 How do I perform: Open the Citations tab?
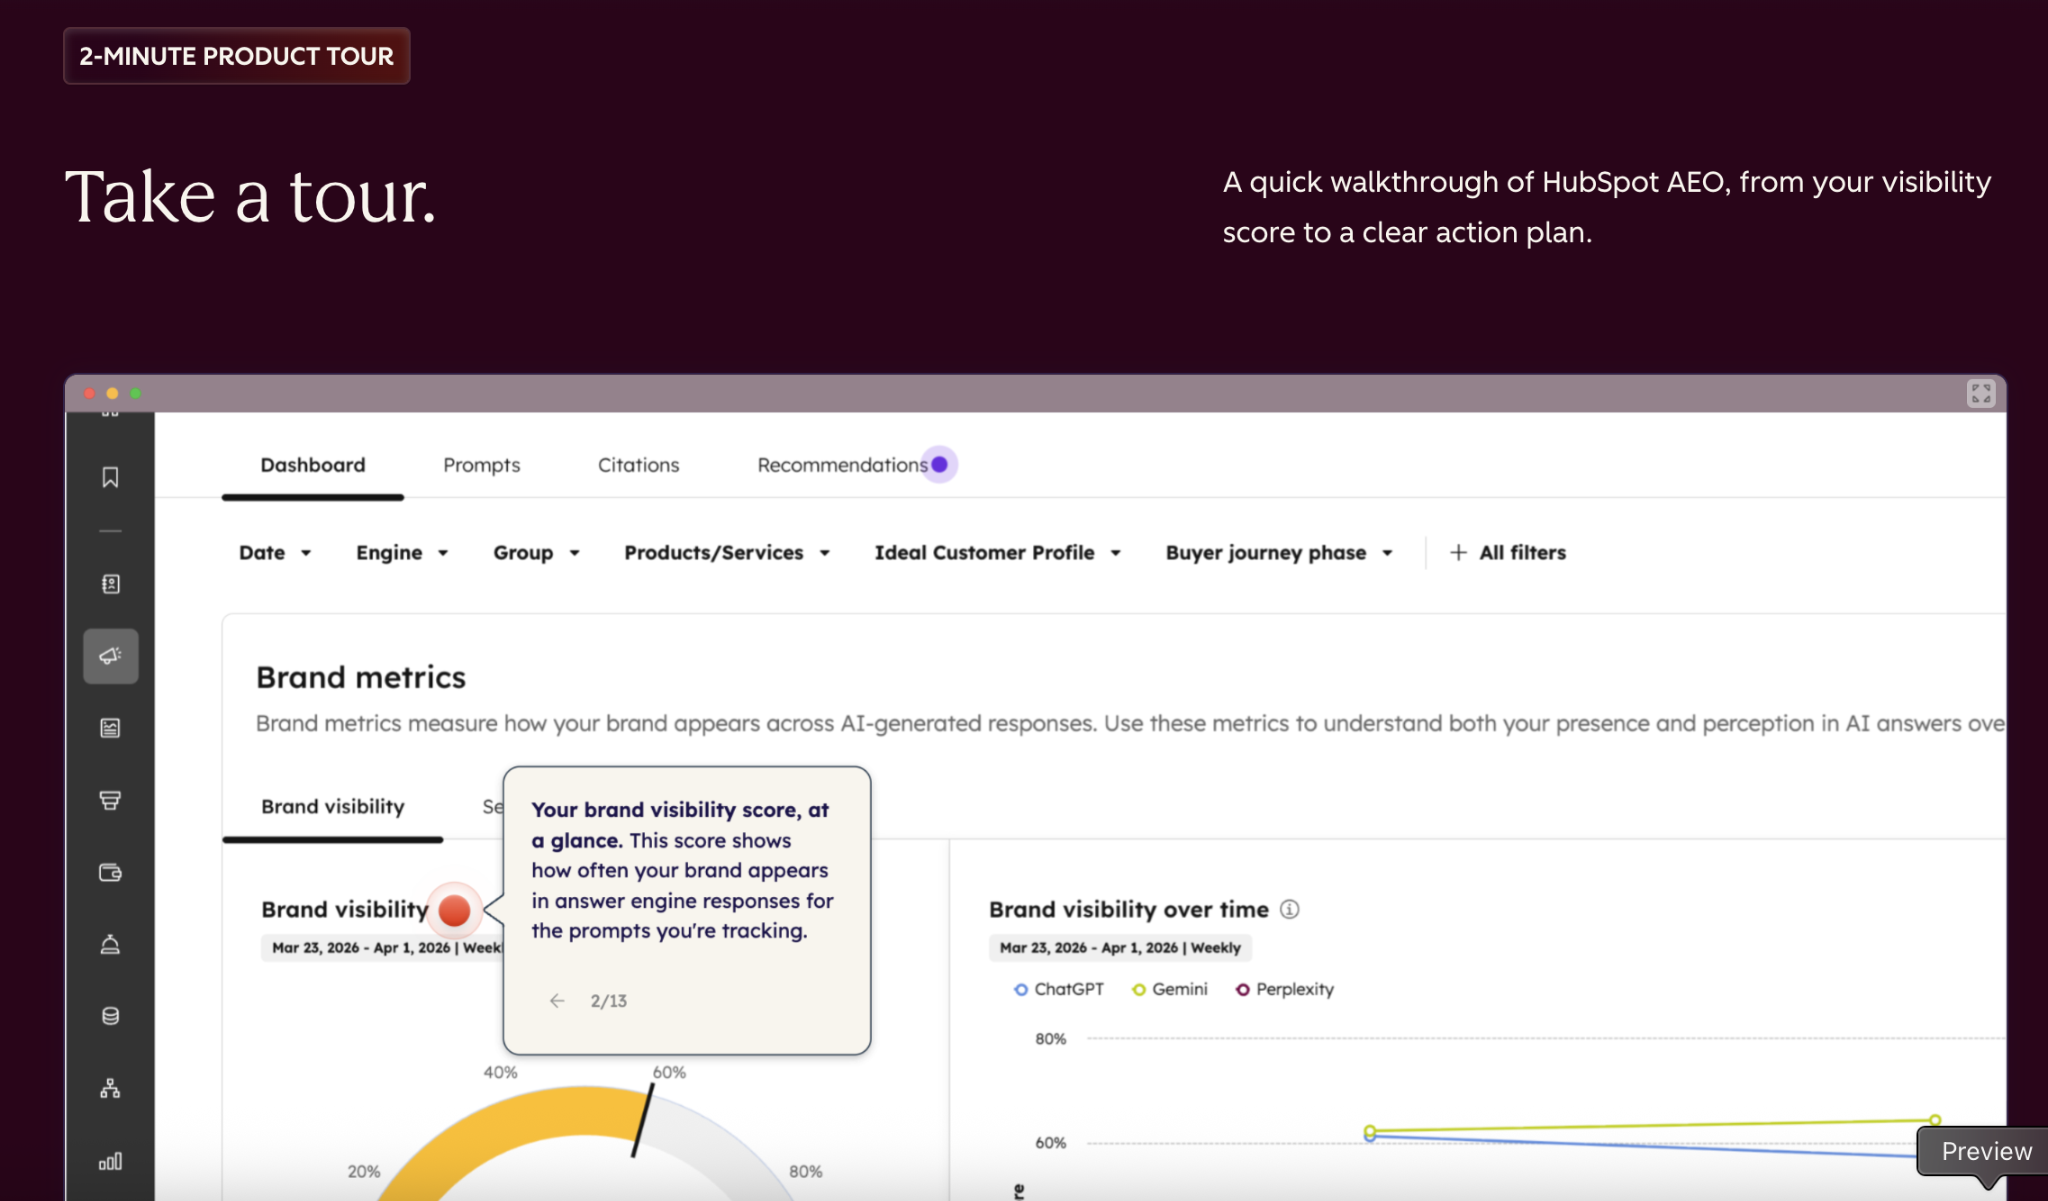point(638,465)
